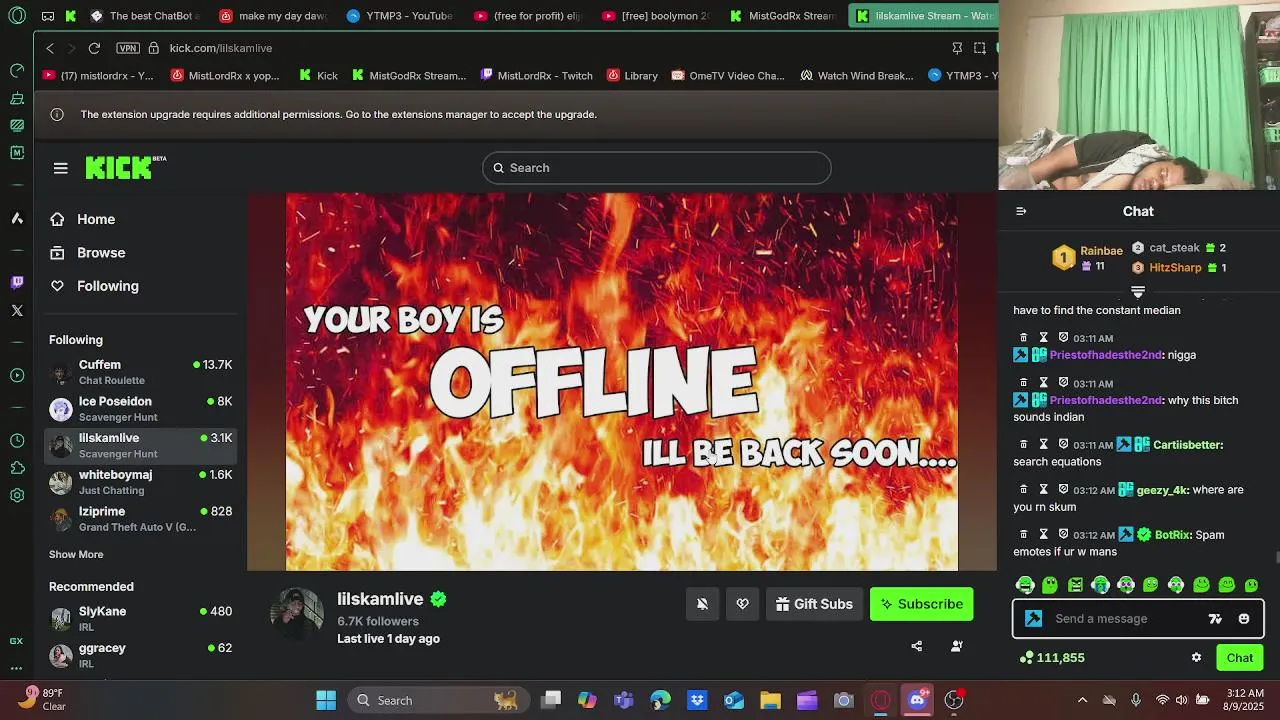Collapse the chat panel arrow icon
Image resolution: width=1280 pixels, height=720 pixels.
click(1021, 211)
